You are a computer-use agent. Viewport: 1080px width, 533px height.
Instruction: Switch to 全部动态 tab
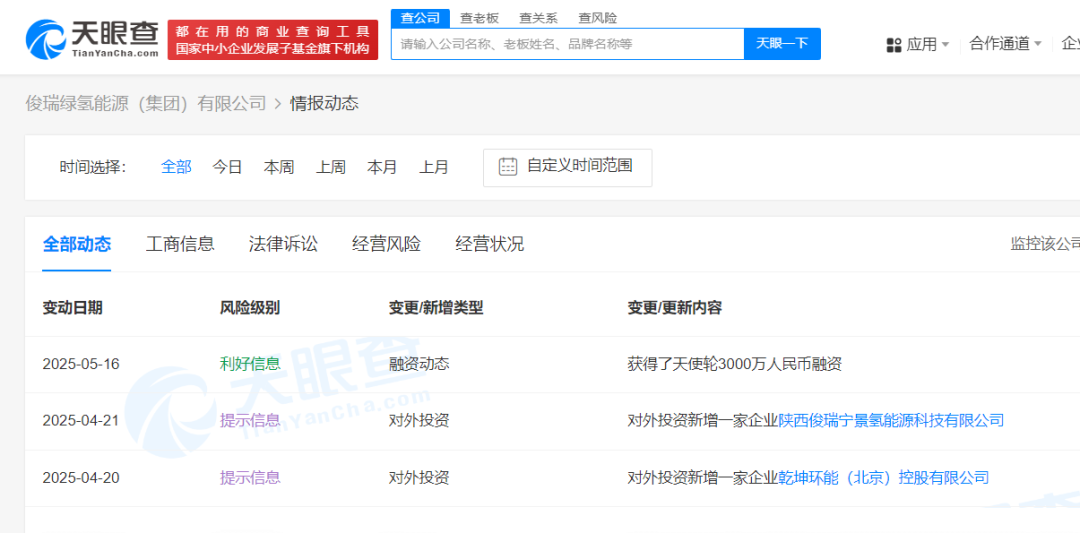(x=76, y=244)
